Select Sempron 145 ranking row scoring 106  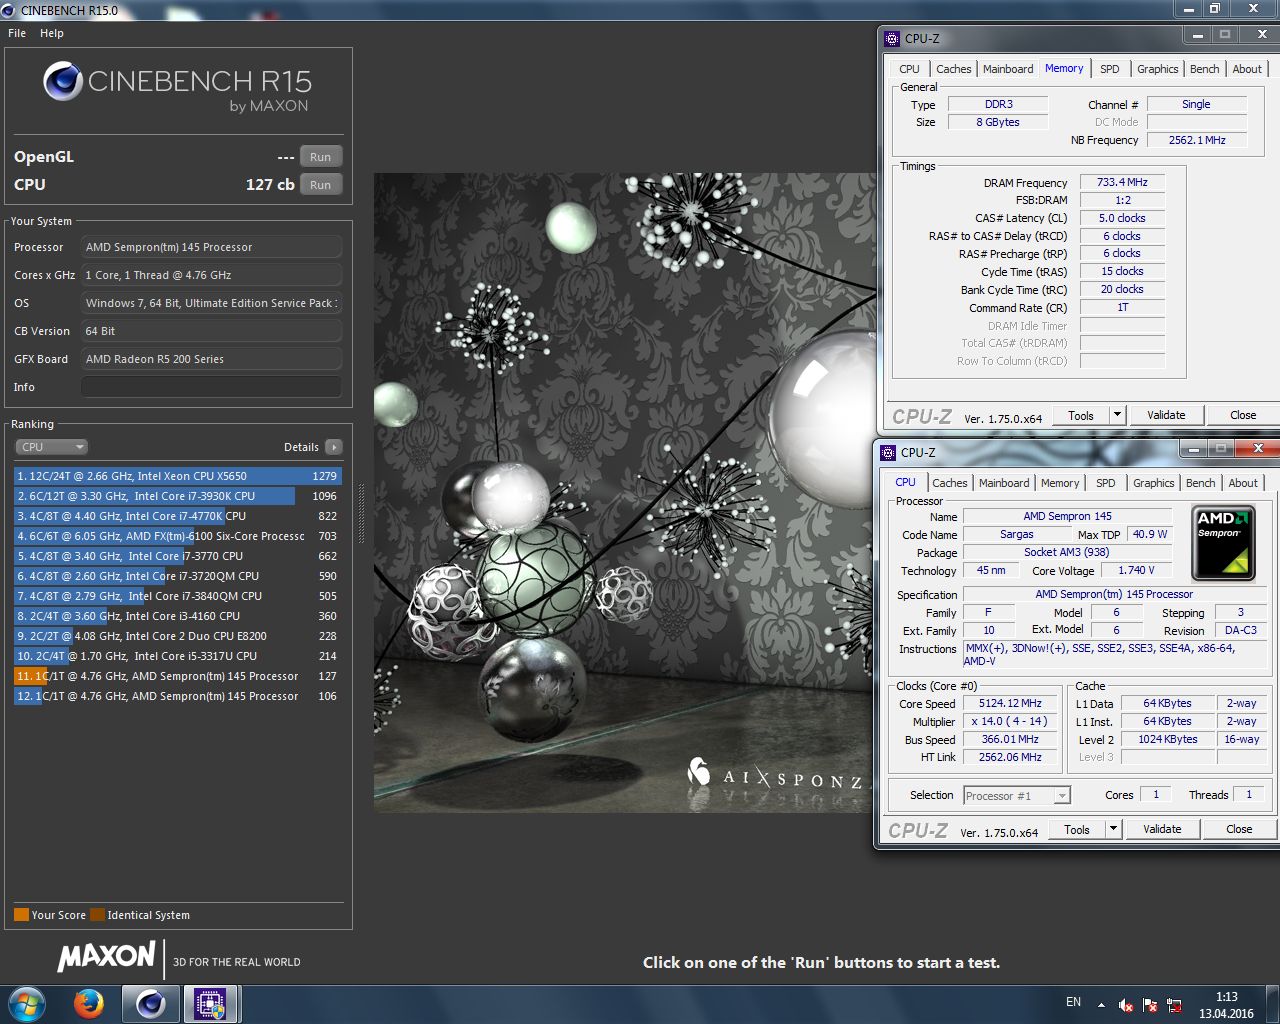tap(178, 696)
